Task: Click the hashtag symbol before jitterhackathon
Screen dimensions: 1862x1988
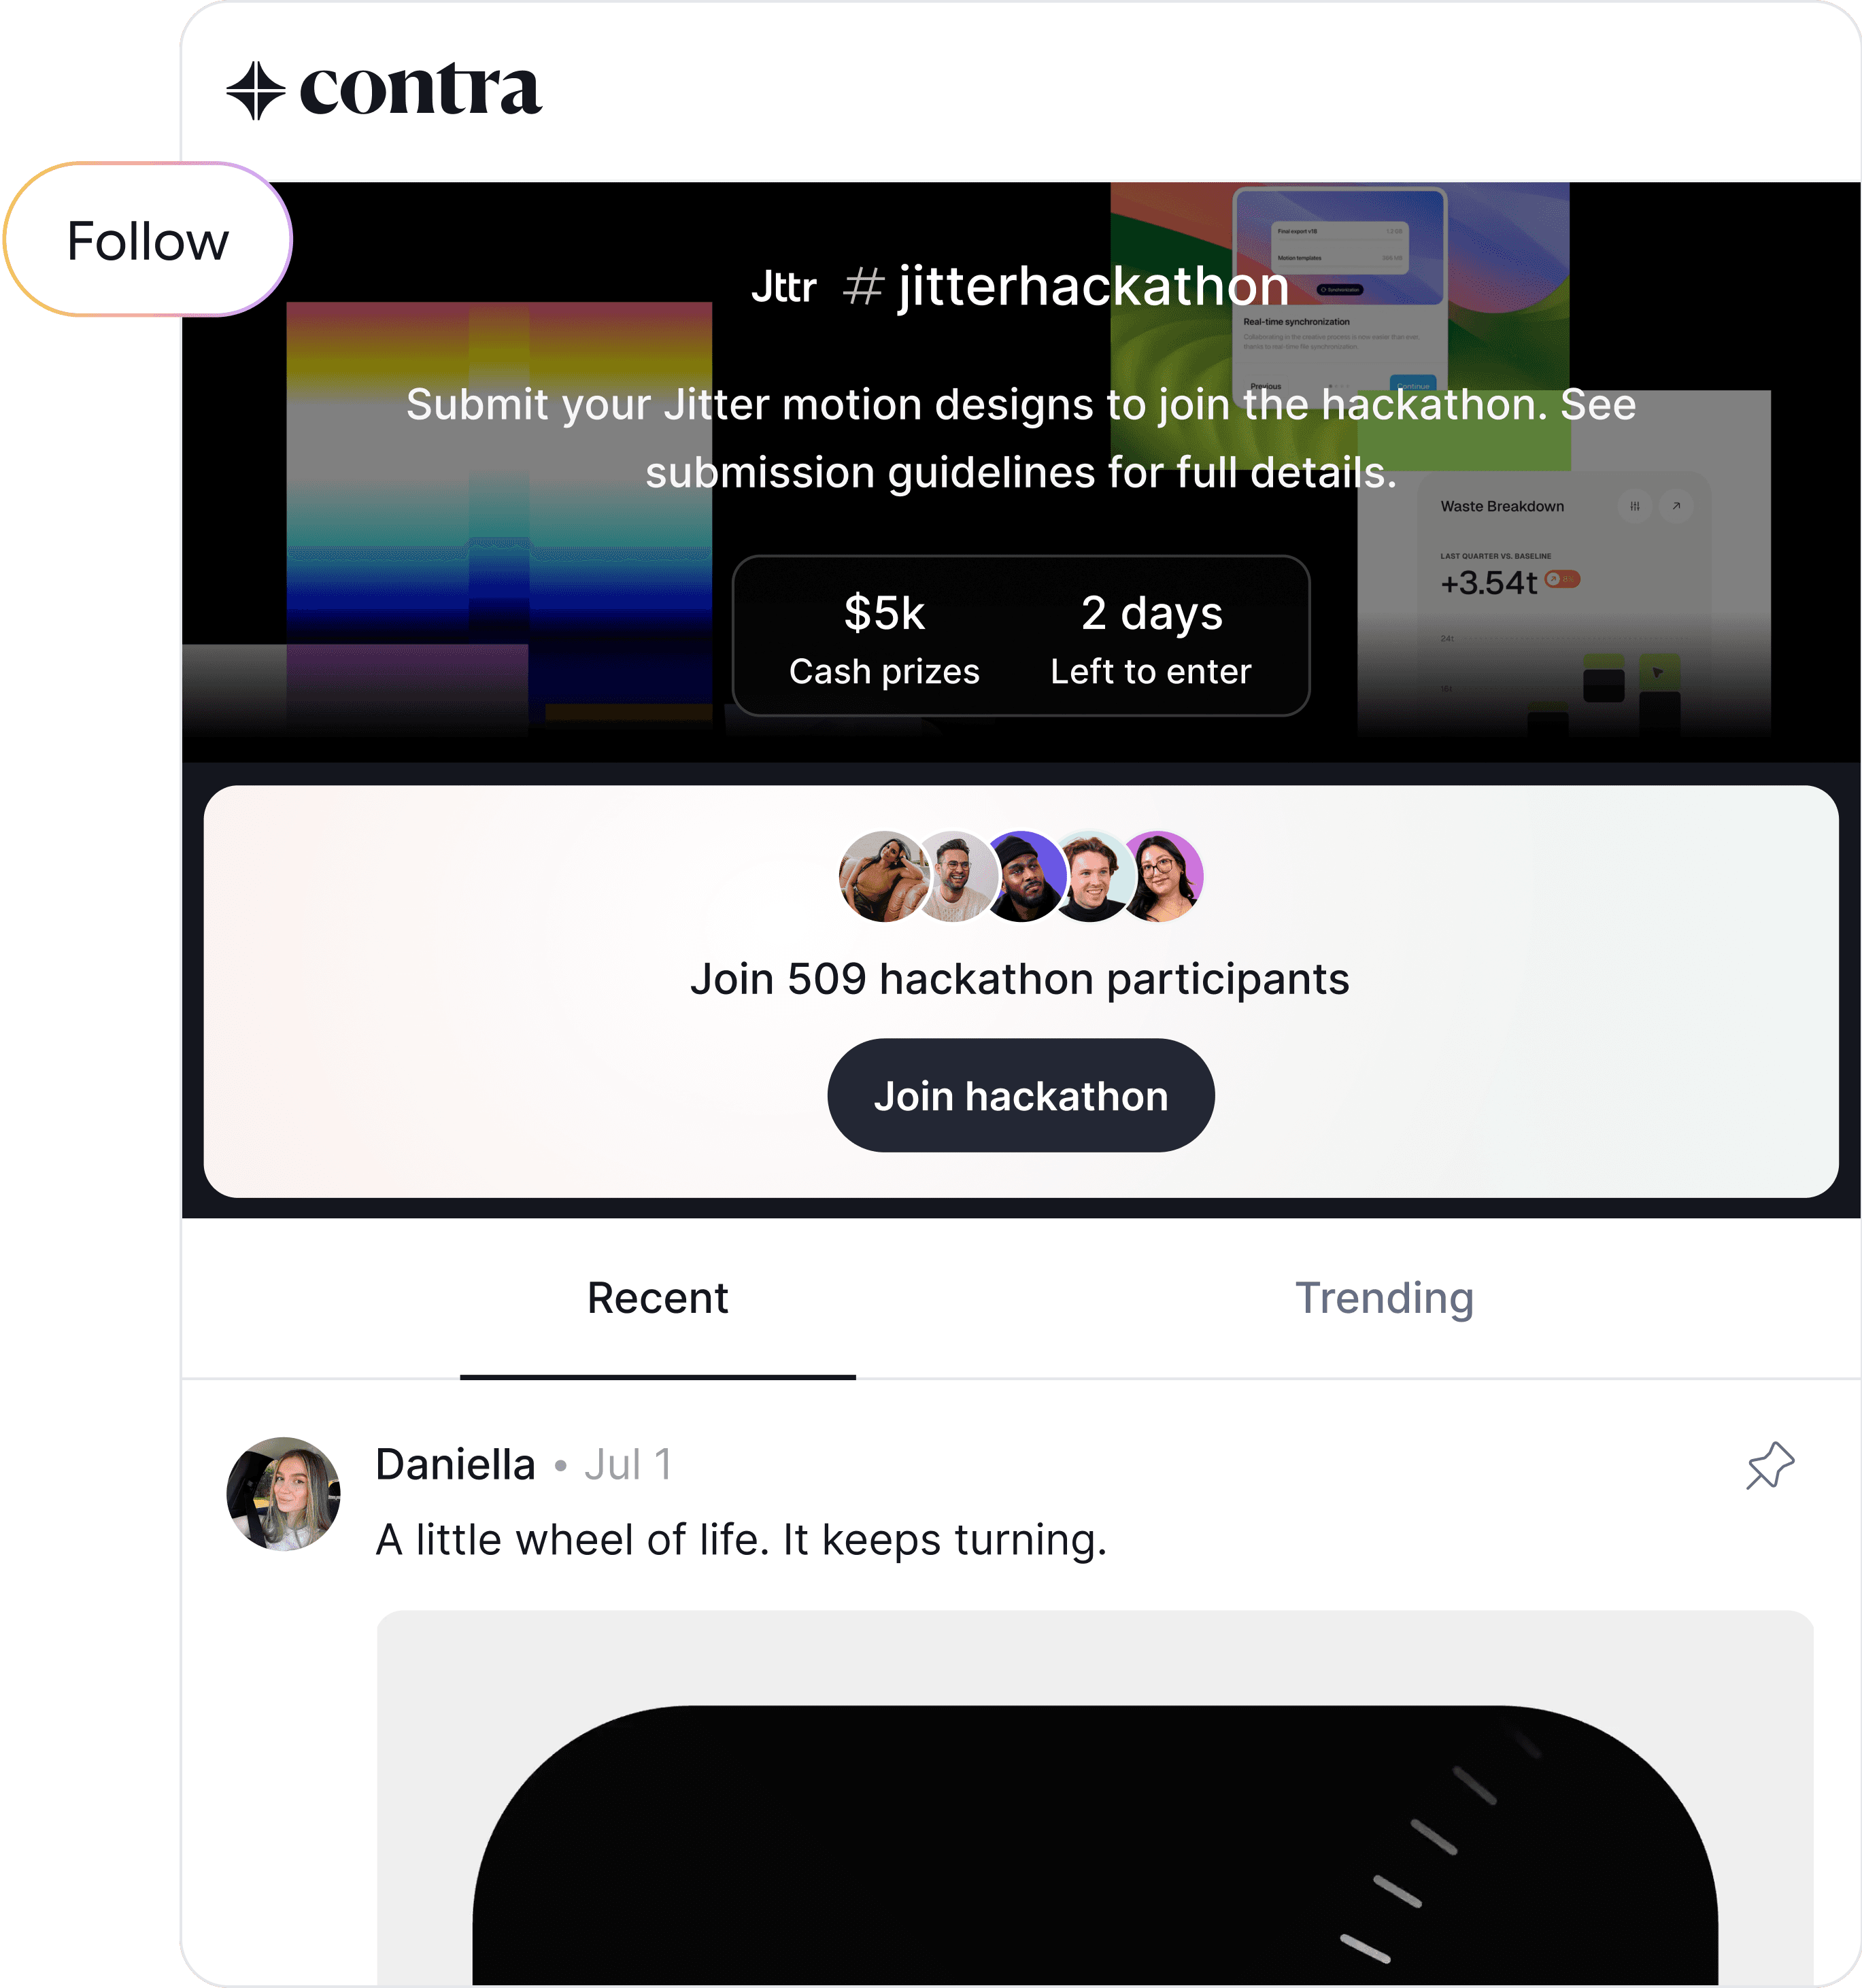Action: click(x=863, y=287)
